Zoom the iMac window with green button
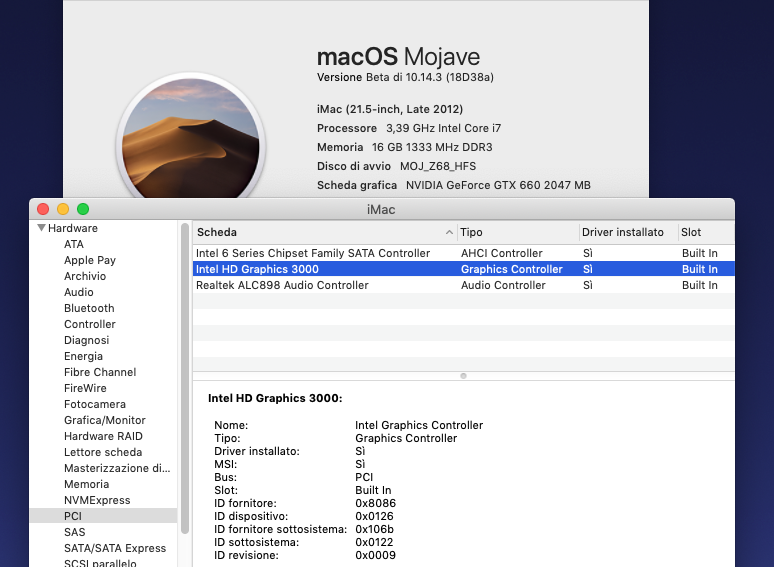This screenshot has height=567, width=774. point(83,209)
